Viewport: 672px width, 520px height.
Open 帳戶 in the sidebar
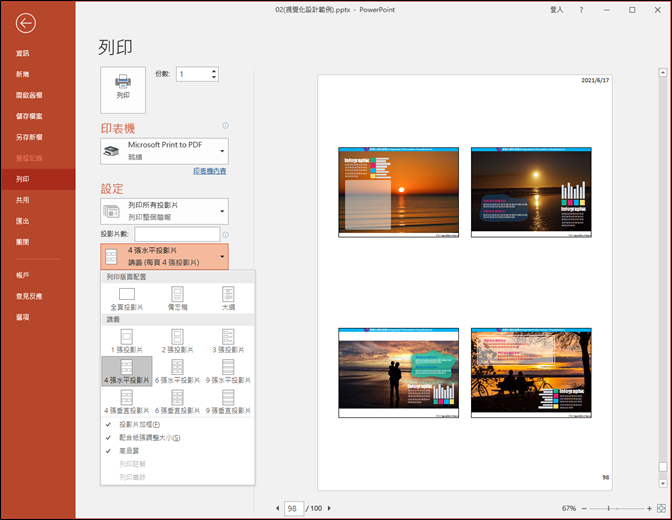pyautogui.click(x=38, y=275)
